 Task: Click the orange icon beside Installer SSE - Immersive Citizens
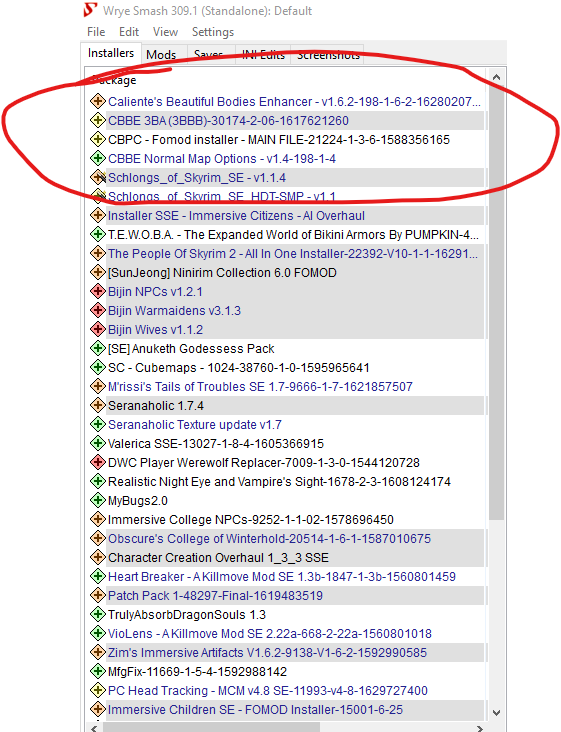(98, 216)
